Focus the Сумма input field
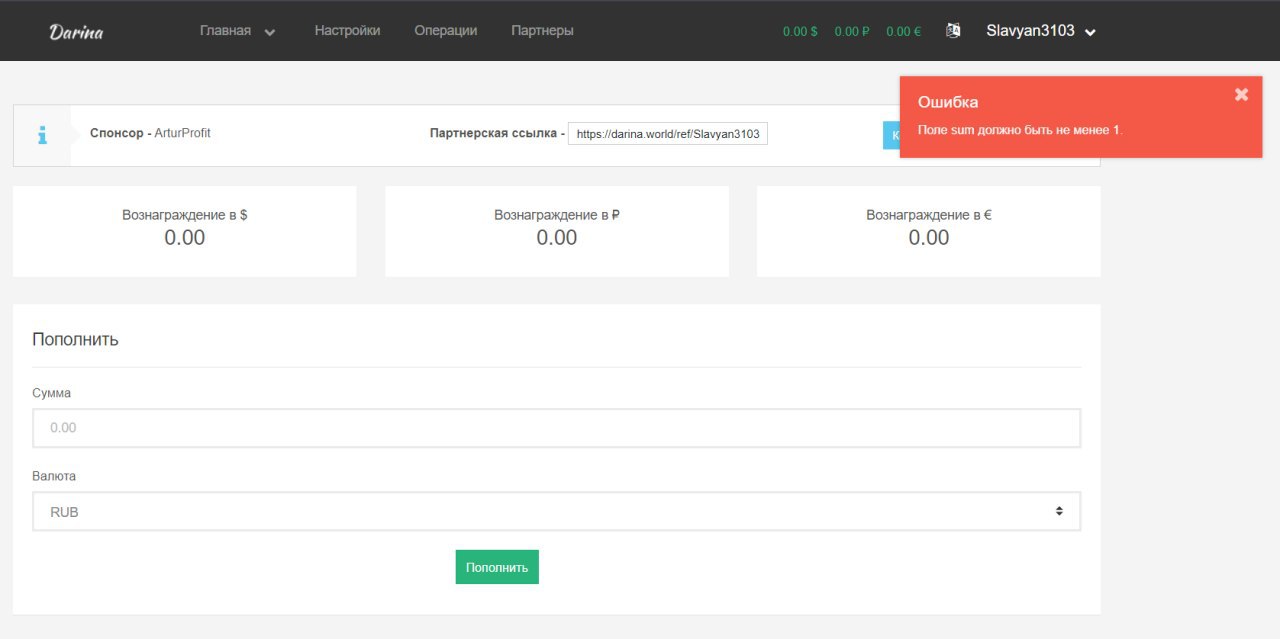Image resolution: width=1280 pixels, height=639 pixels. coord(557,428)
